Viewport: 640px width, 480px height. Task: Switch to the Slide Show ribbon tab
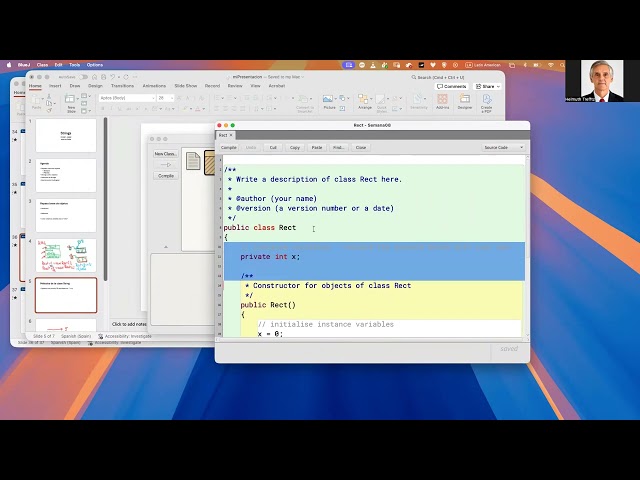tap(186, 86)
